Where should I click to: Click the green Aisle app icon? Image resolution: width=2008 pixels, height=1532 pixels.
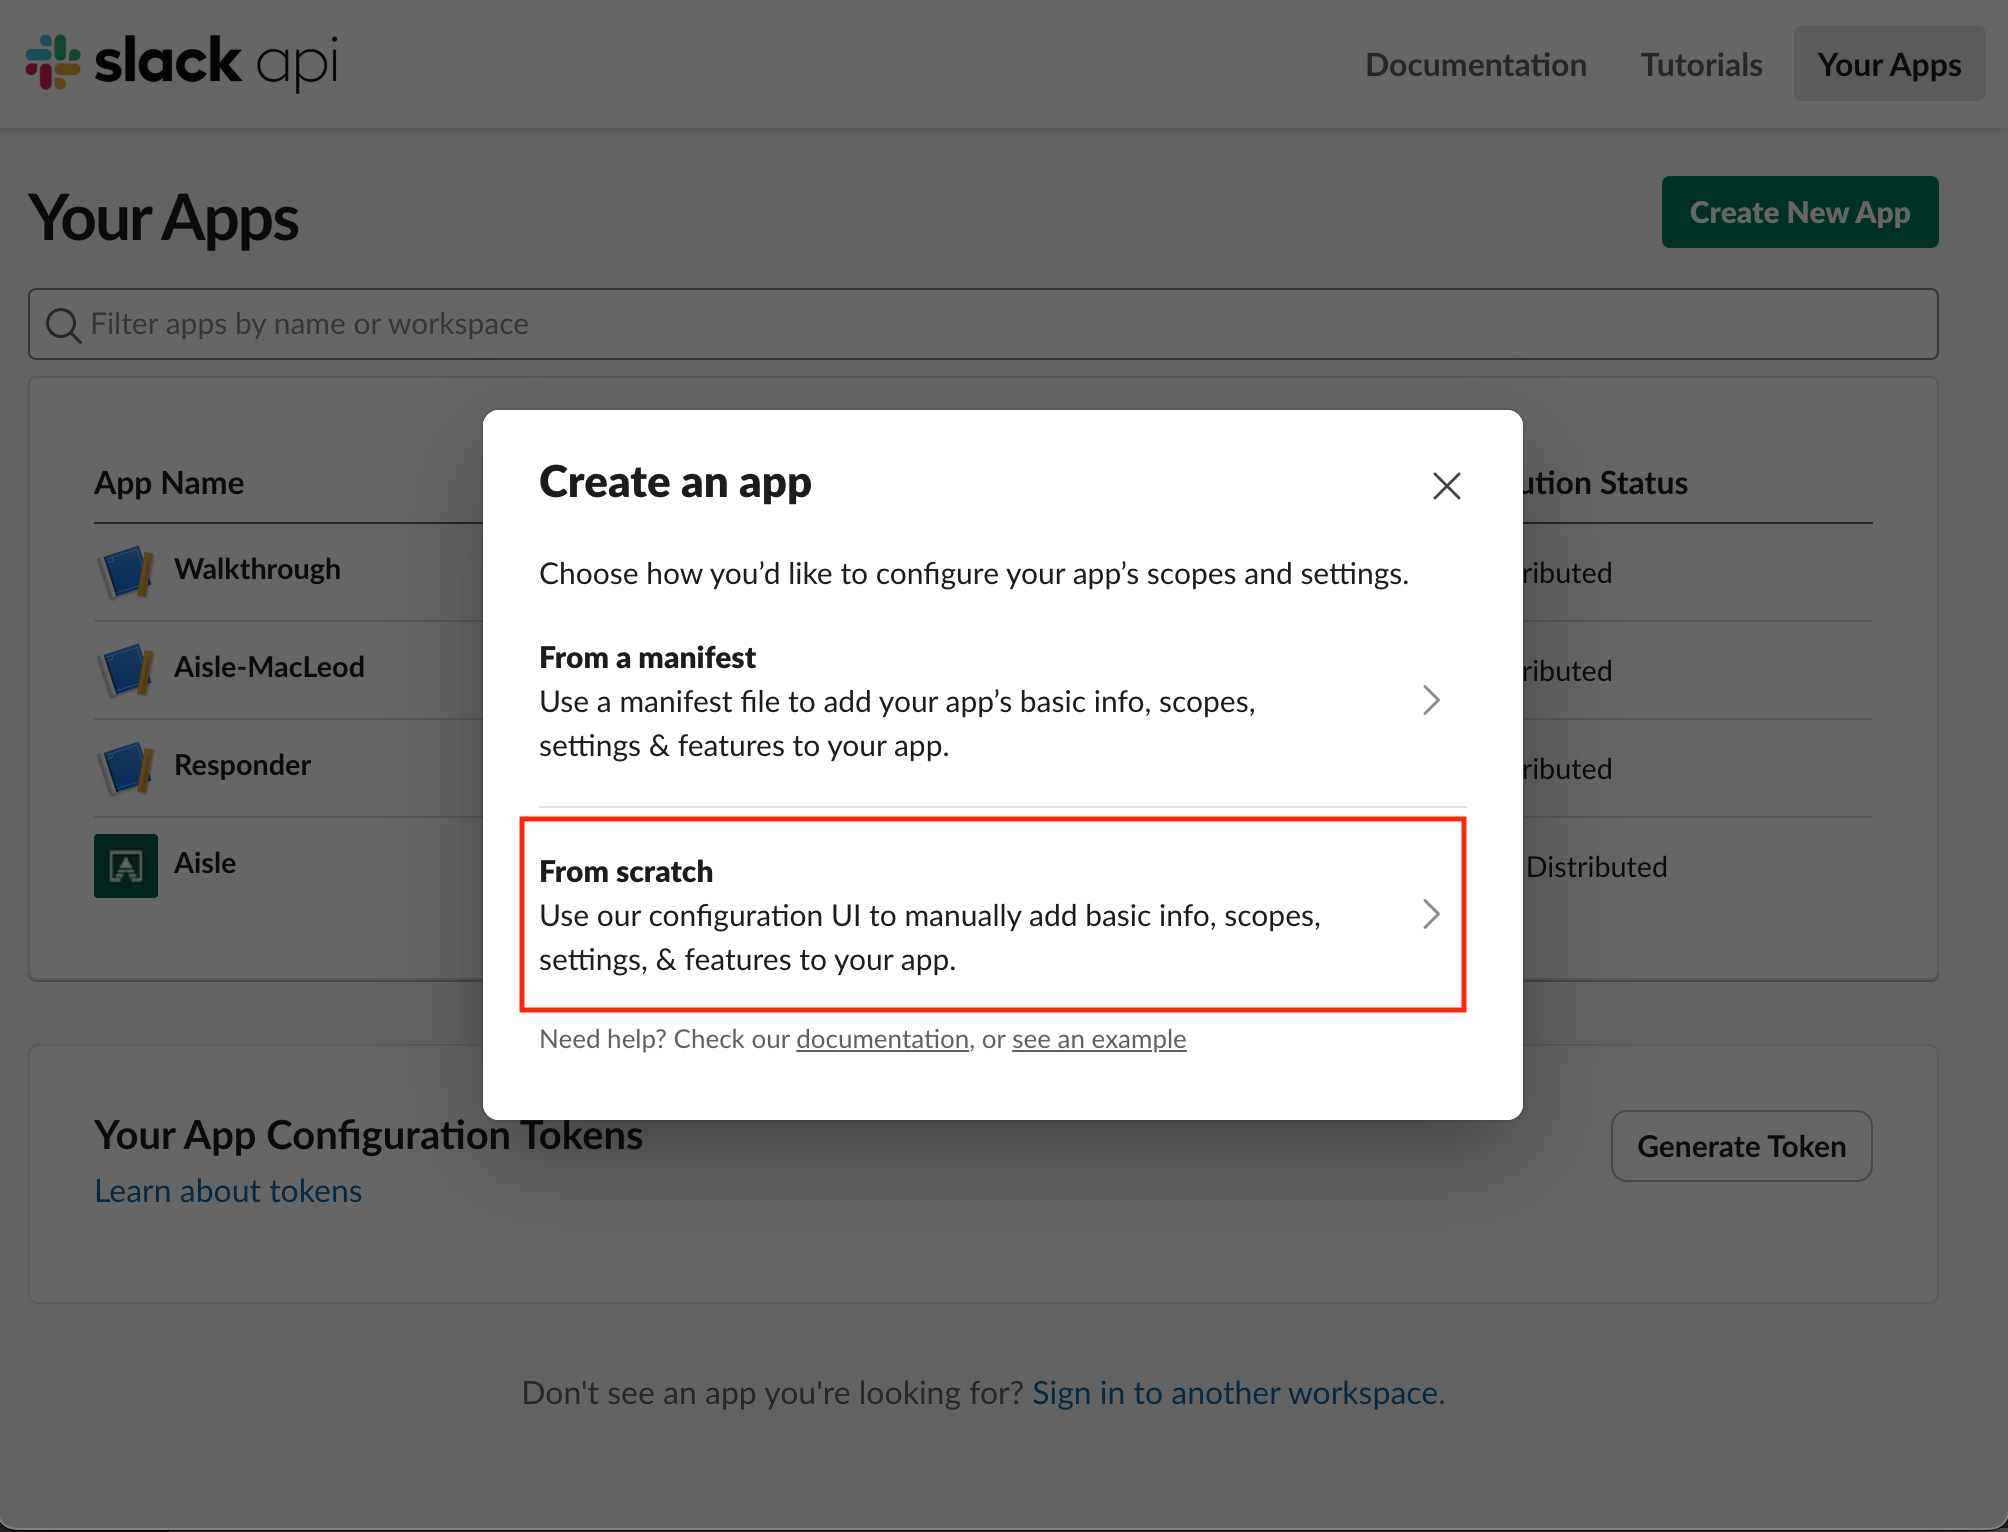click(x=126, y=865)
